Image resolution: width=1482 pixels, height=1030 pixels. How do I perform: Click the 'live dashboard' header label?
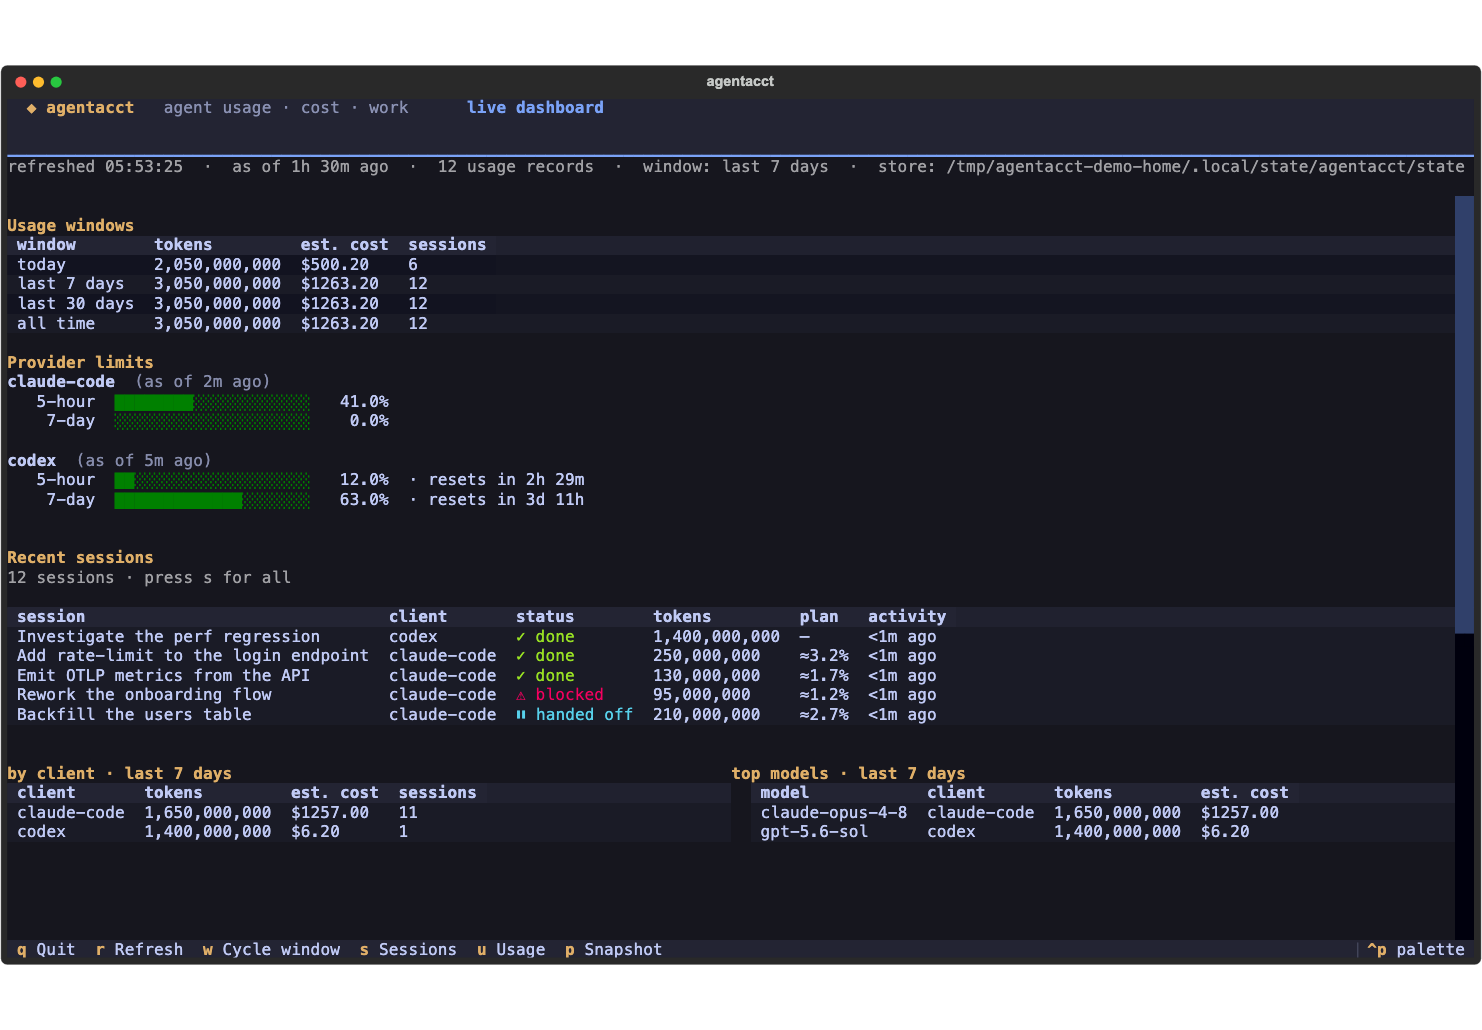point(535,108)
